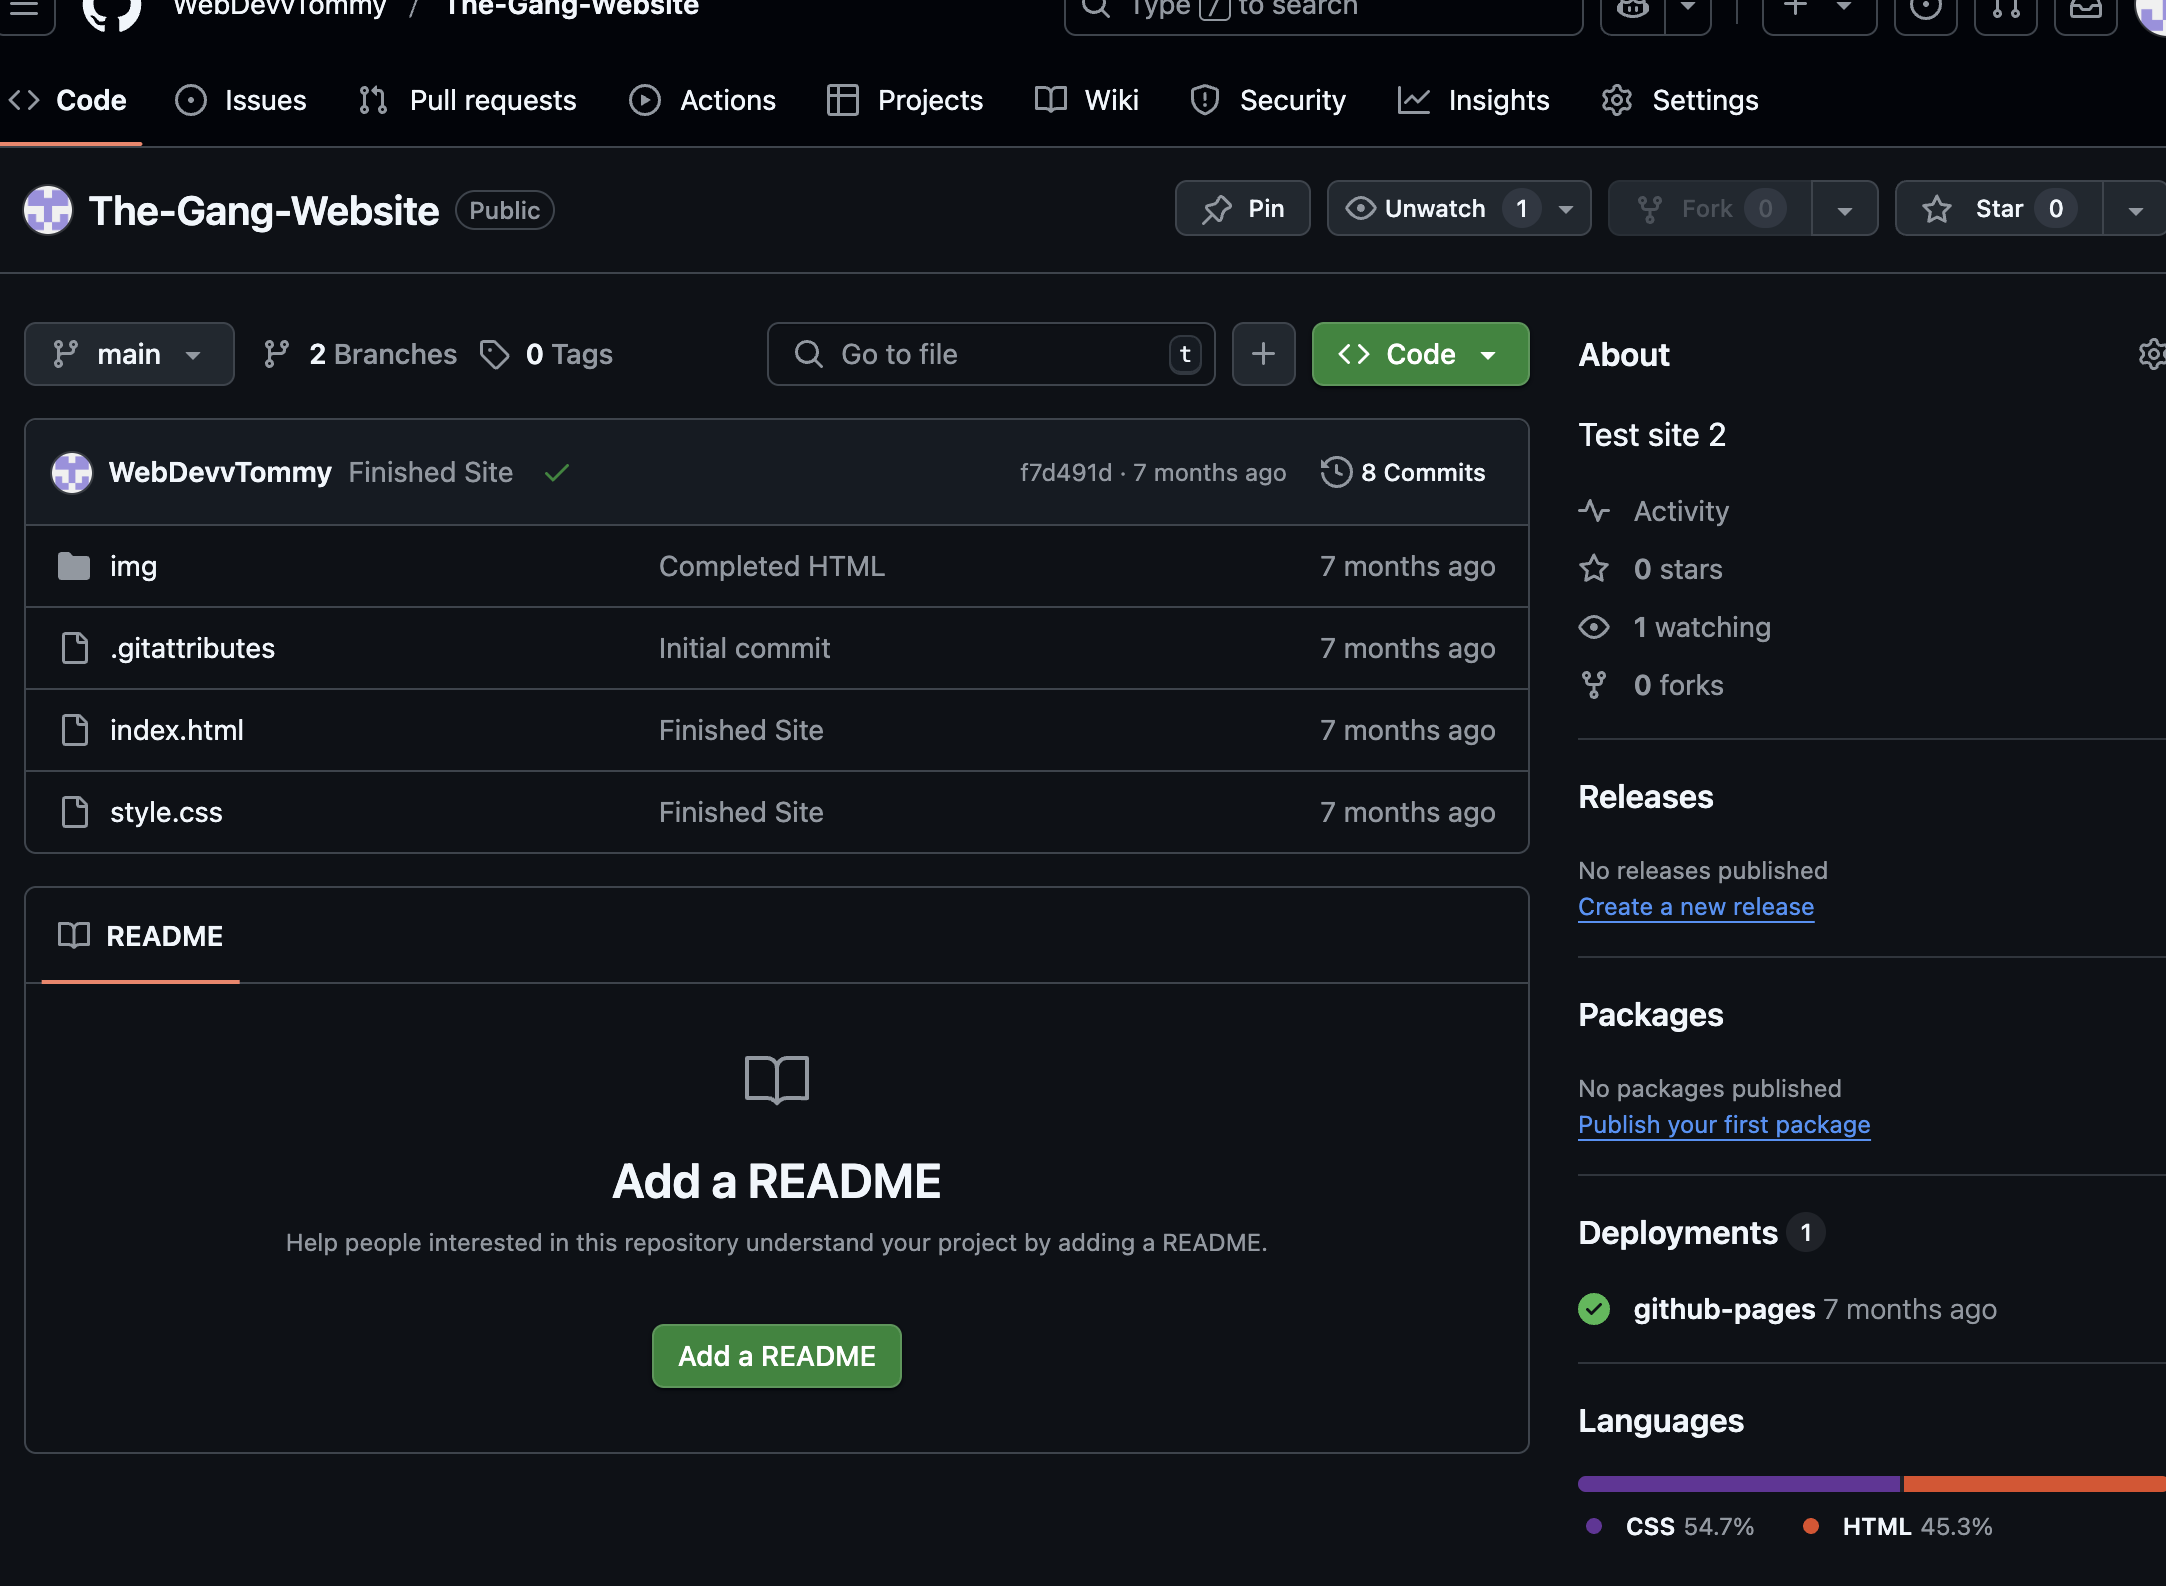Screen dimensions: 2166x1586
Task: Click the purple CSS language bar segment
Action: pos(1739,1484)
